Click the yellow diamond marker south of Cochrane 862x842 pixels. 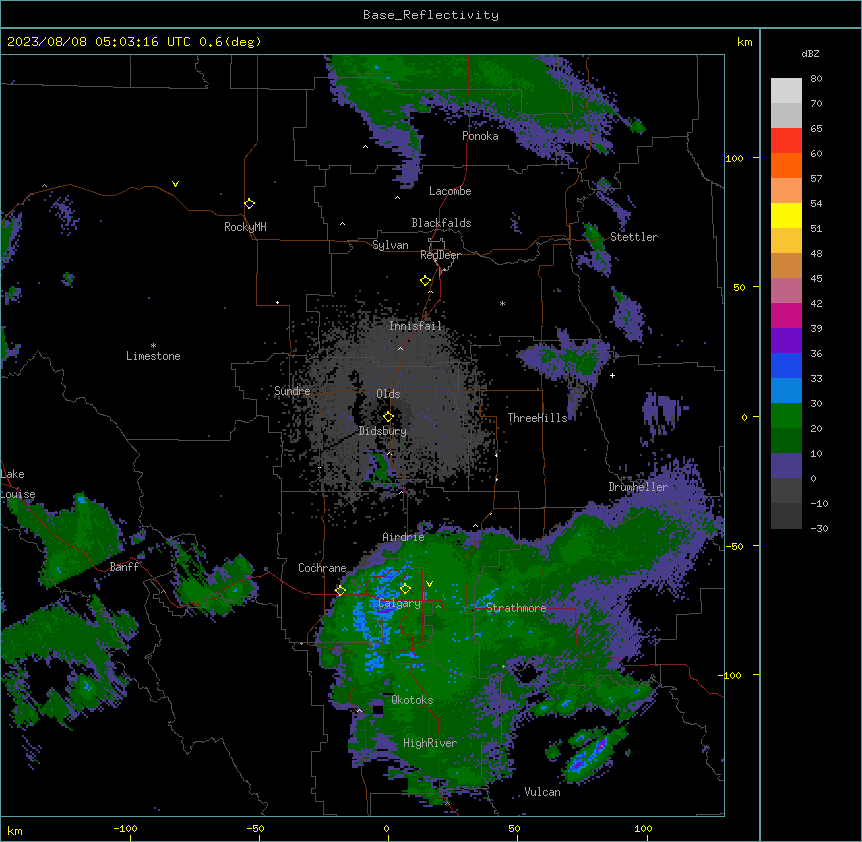(x=340, y=591)
